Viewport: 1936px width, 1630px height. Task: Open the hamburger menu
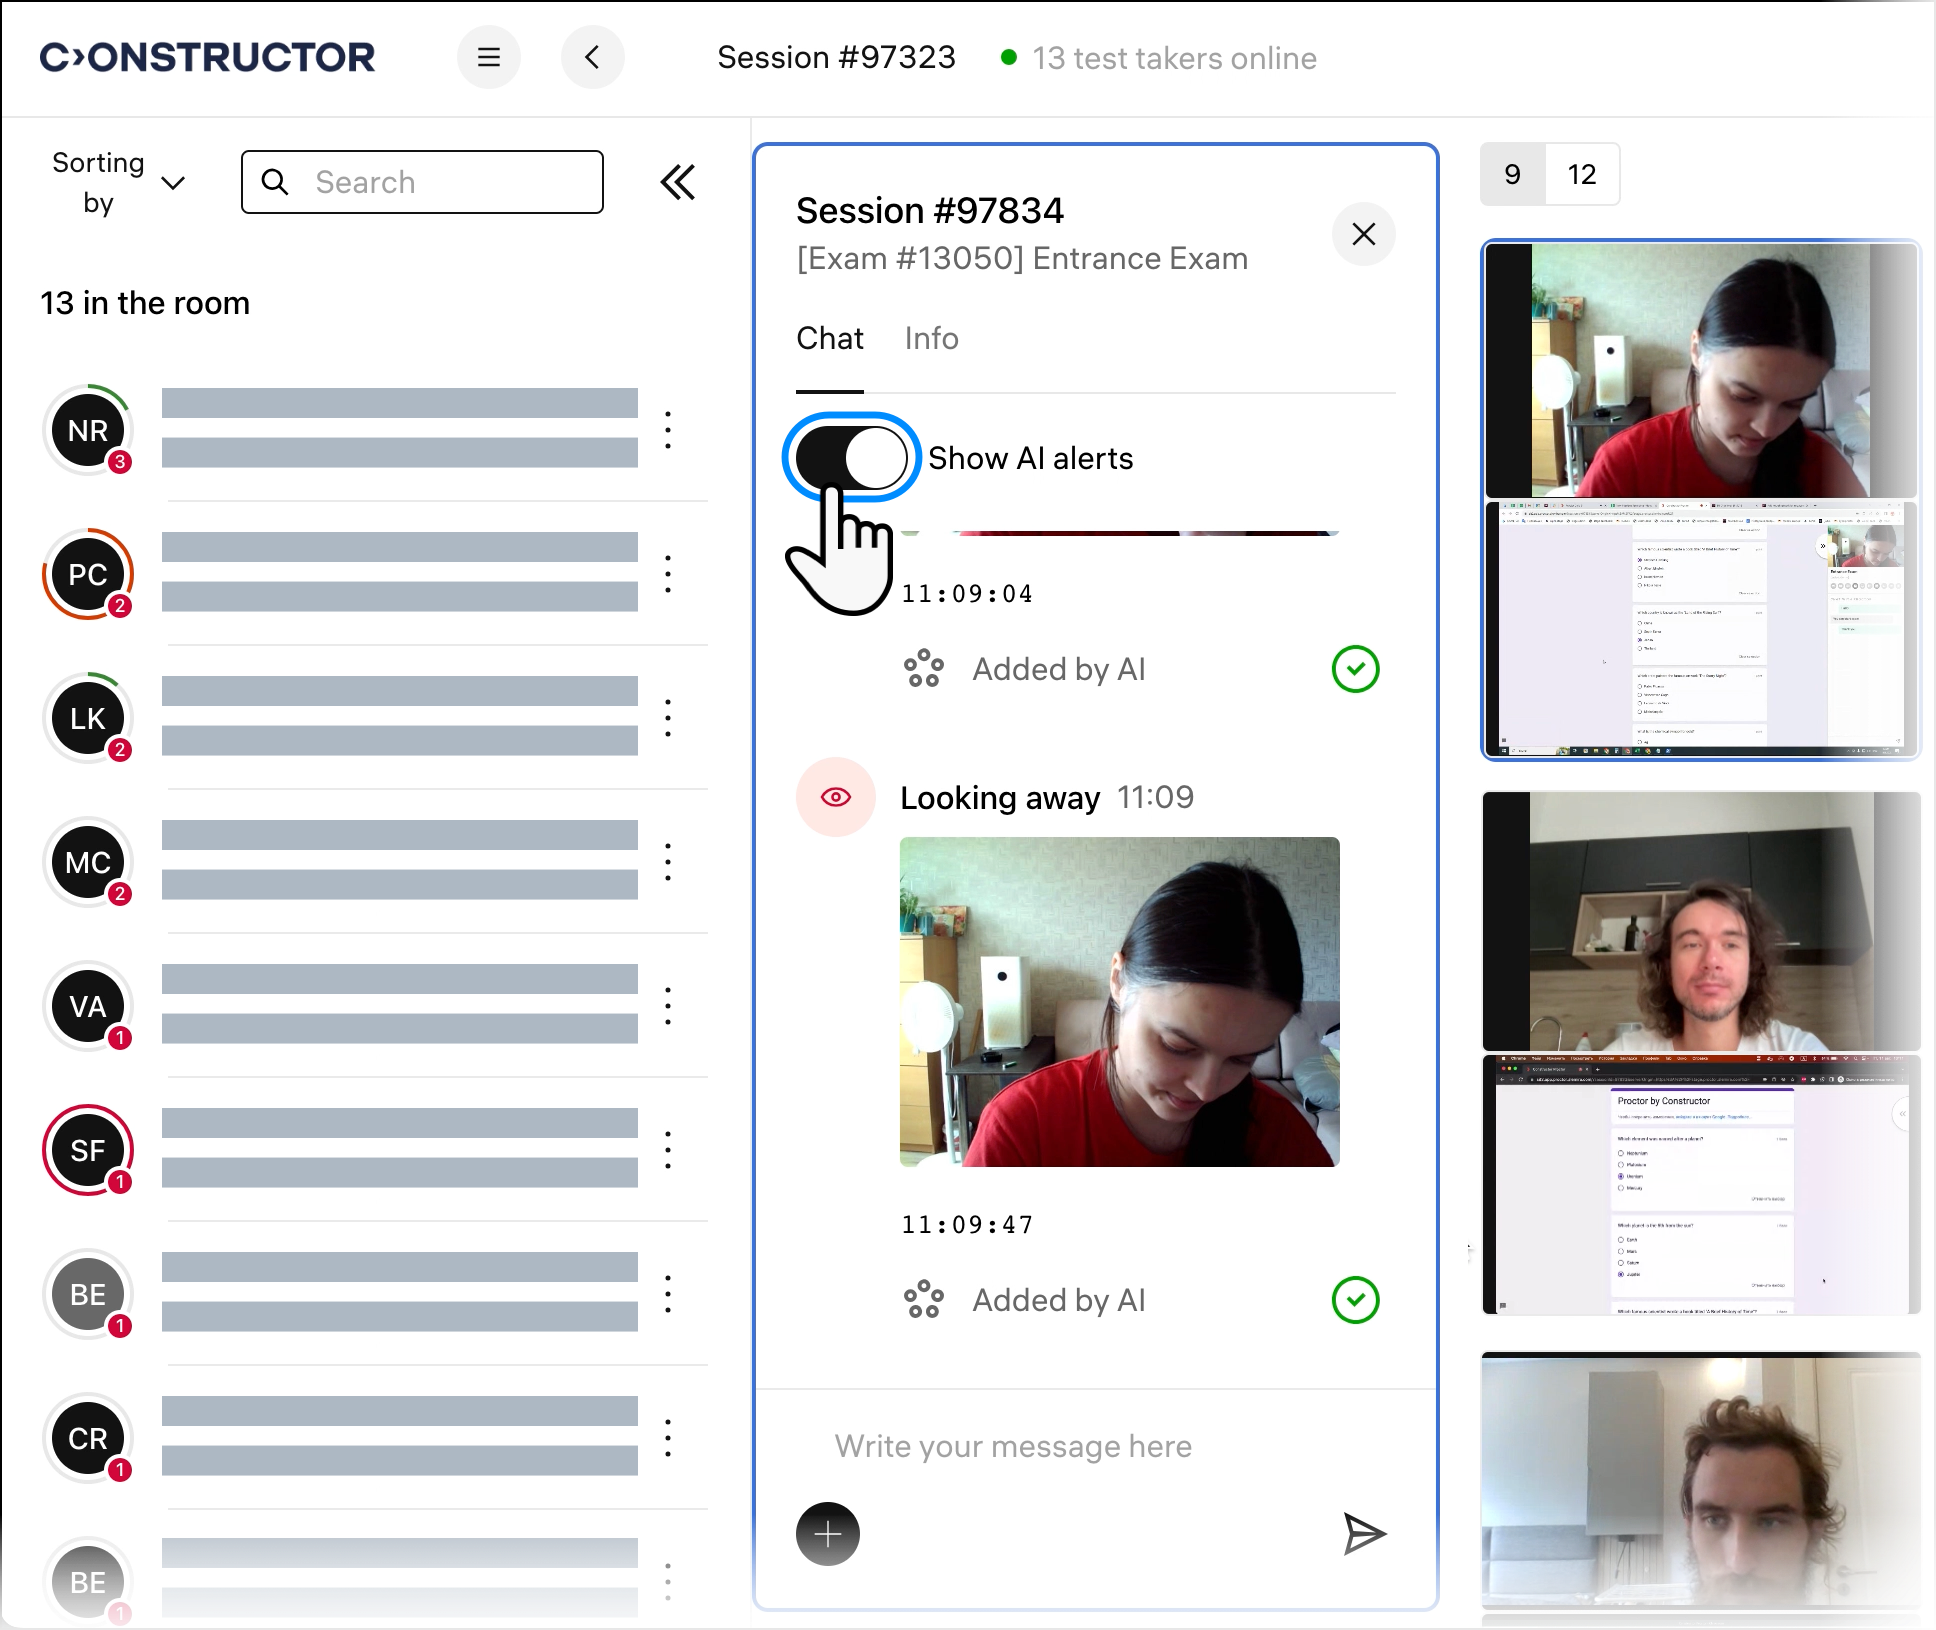[x=488, y=57]
